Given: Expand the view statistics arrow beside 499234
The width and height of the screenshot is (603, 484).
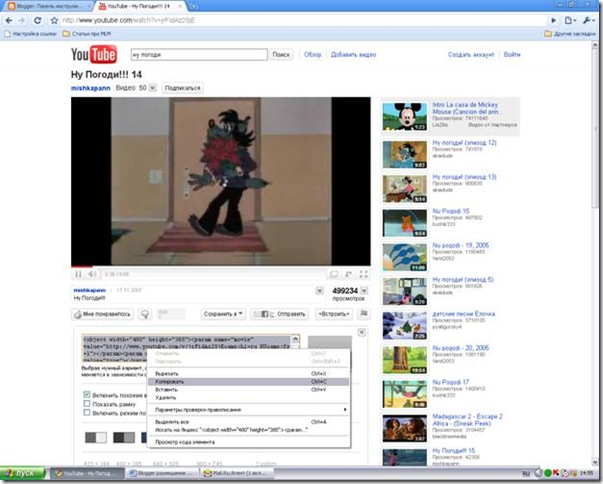Looking at the screenshot, I should [364, 291].
